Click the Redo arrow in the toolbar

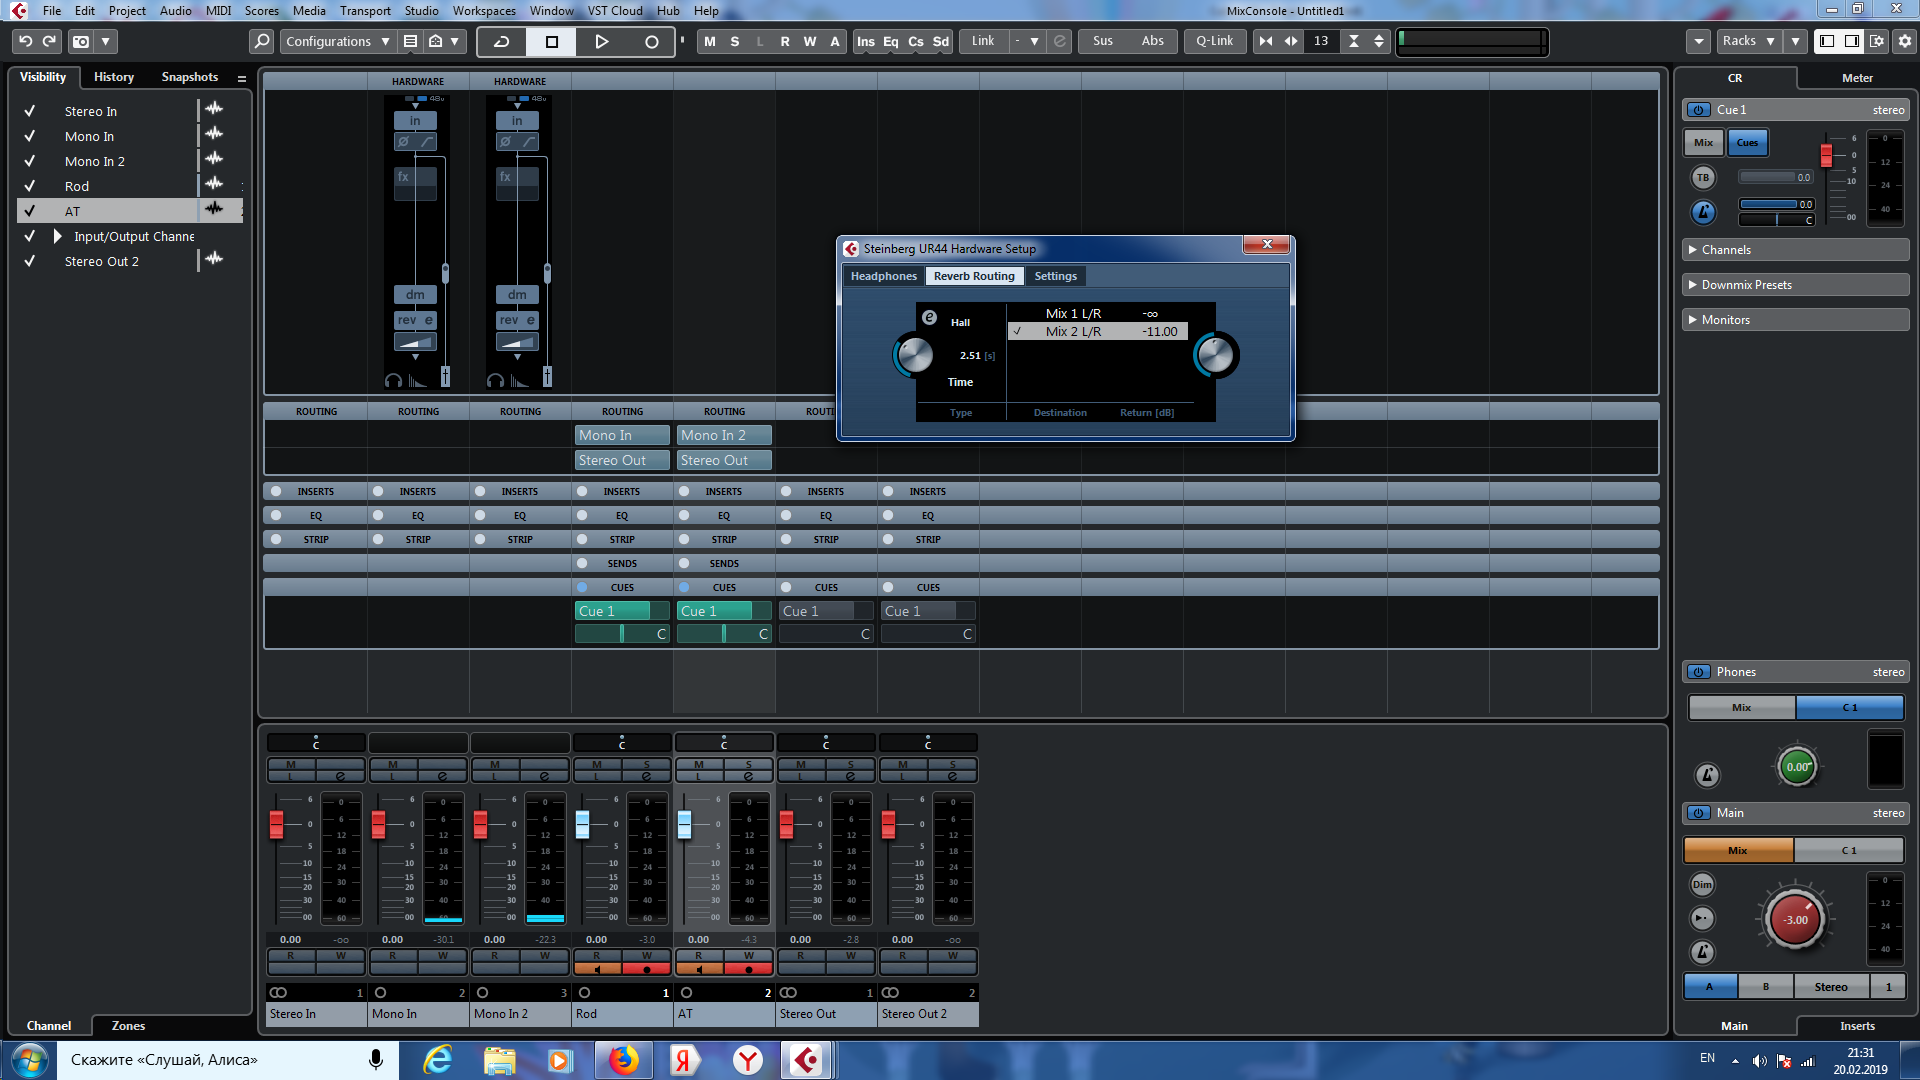[x=49, y=41]
